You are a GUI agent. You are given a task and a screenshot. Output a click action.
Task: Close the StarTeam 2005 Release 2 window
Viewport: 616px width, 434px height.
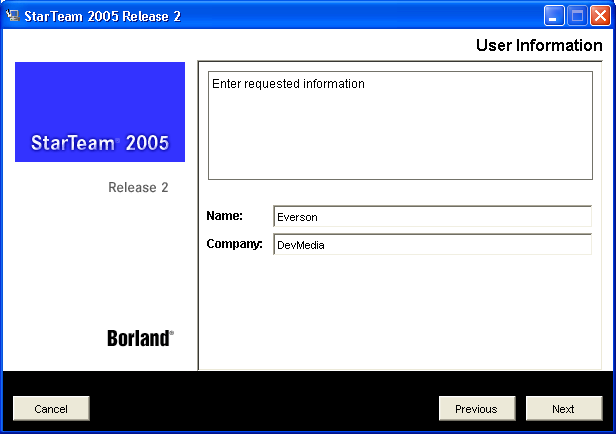tap(600, 16)
